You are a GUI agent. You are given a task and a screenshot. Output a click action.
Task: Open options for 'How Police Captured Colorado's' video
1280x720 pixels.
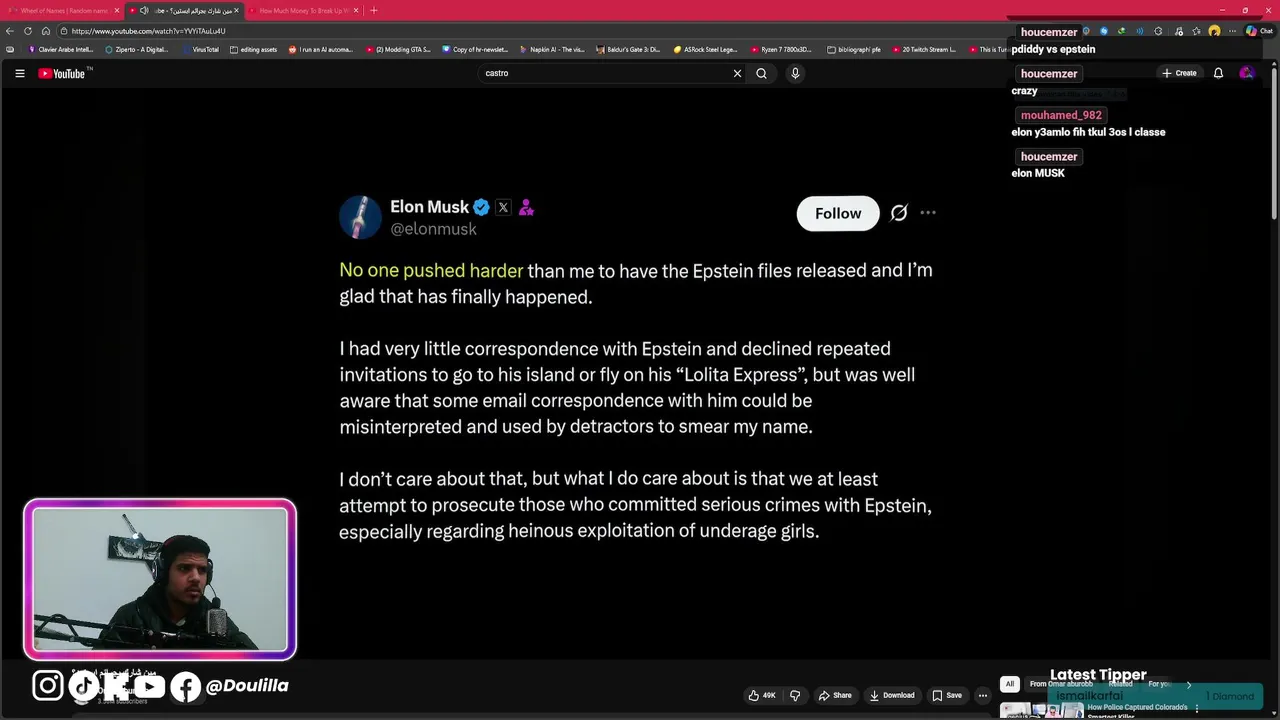click(1197, 708)
